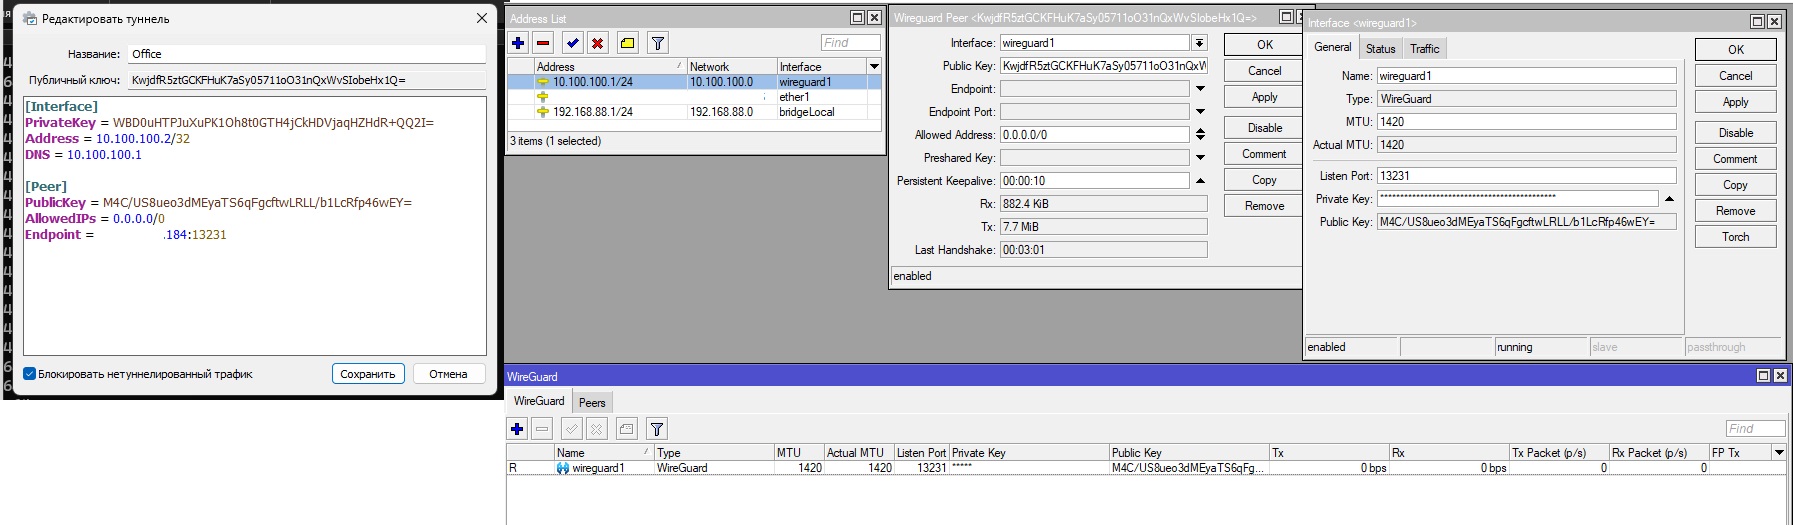Viewport: 1793px width, 525px height.
Task: Click address icon of ether1 row
Action: [543, 97]
